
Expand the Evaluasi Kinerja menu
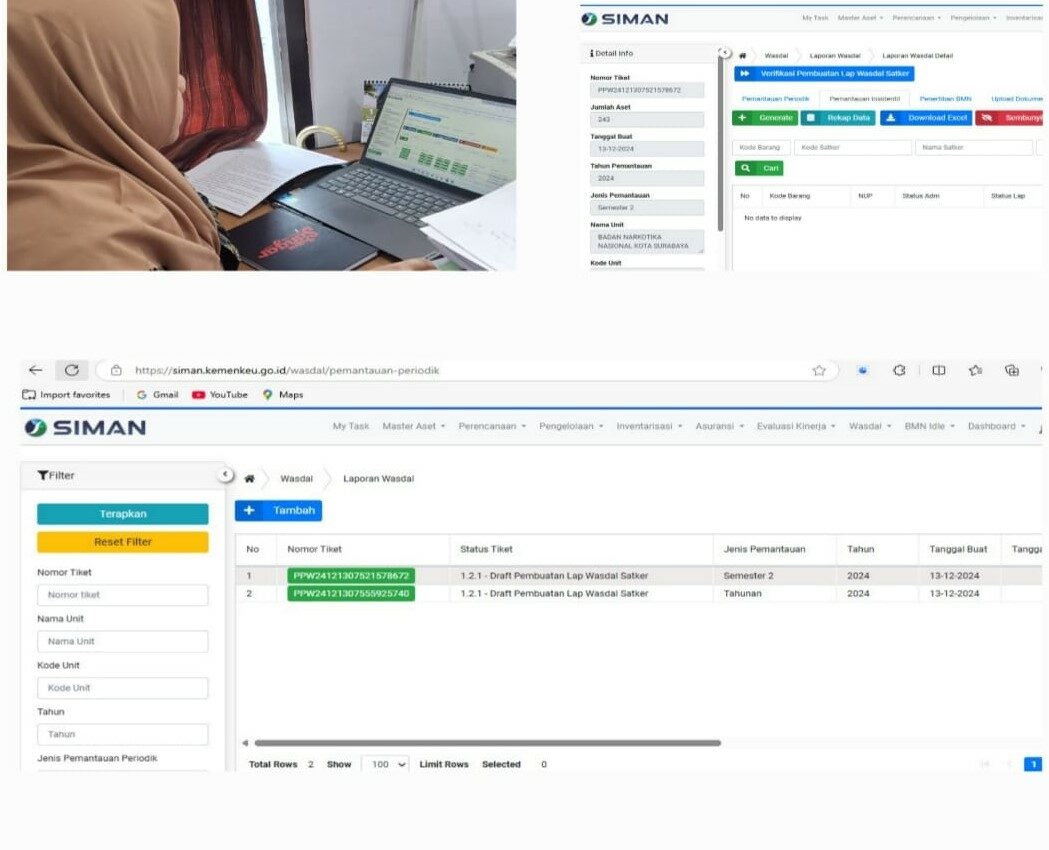(x=796, y=426)
